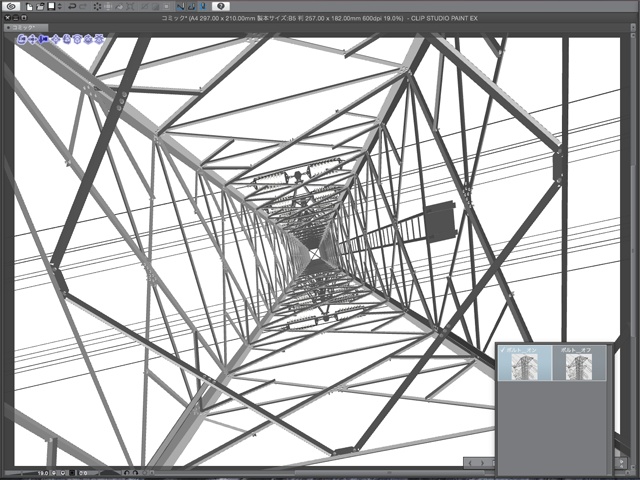Open file using folder icon

(40, 7)
